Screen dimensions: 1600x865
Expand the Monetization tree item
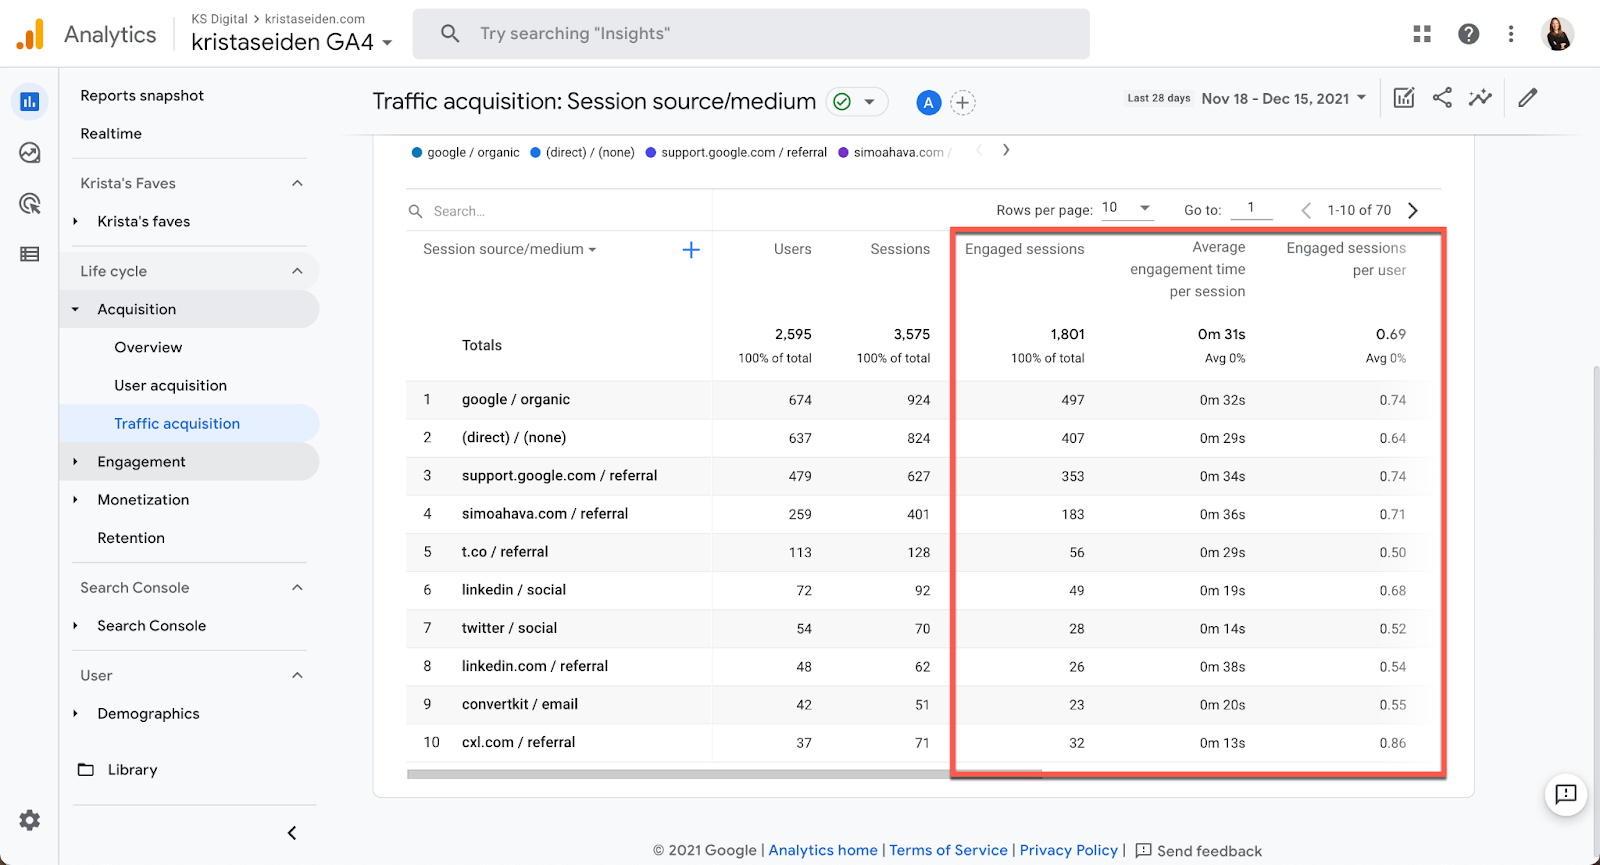click(x=75, y=500)
